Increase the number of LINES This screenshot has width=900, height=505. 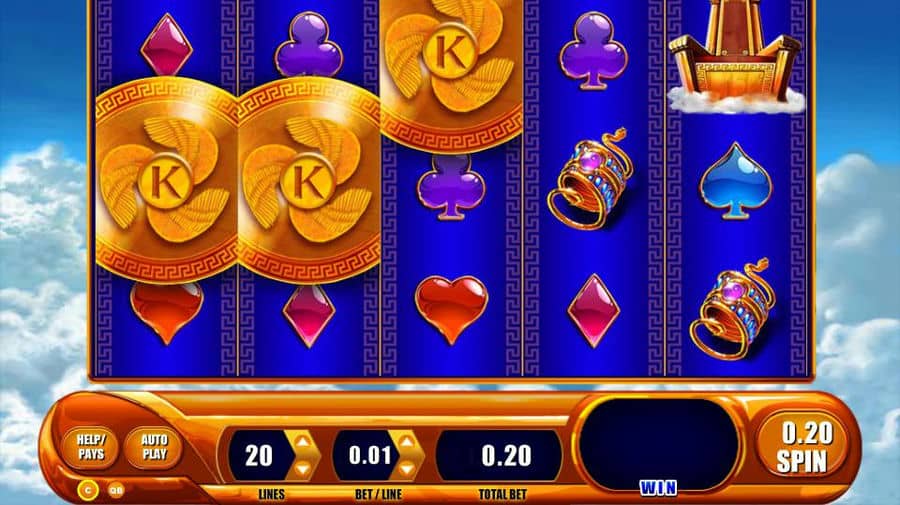click(302, 442)
